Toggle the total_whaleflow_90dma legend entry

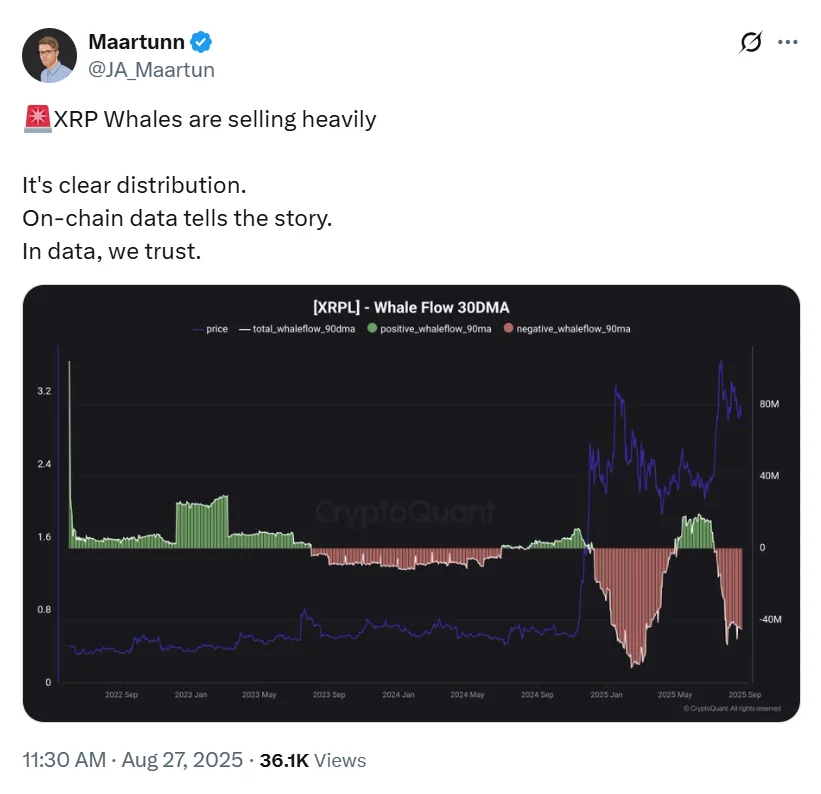[290, 328]
